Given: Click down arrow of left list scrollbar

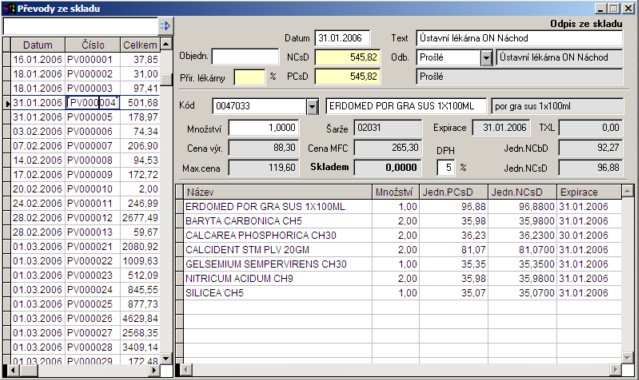Looking at the screenshot, I should point(166,358).
